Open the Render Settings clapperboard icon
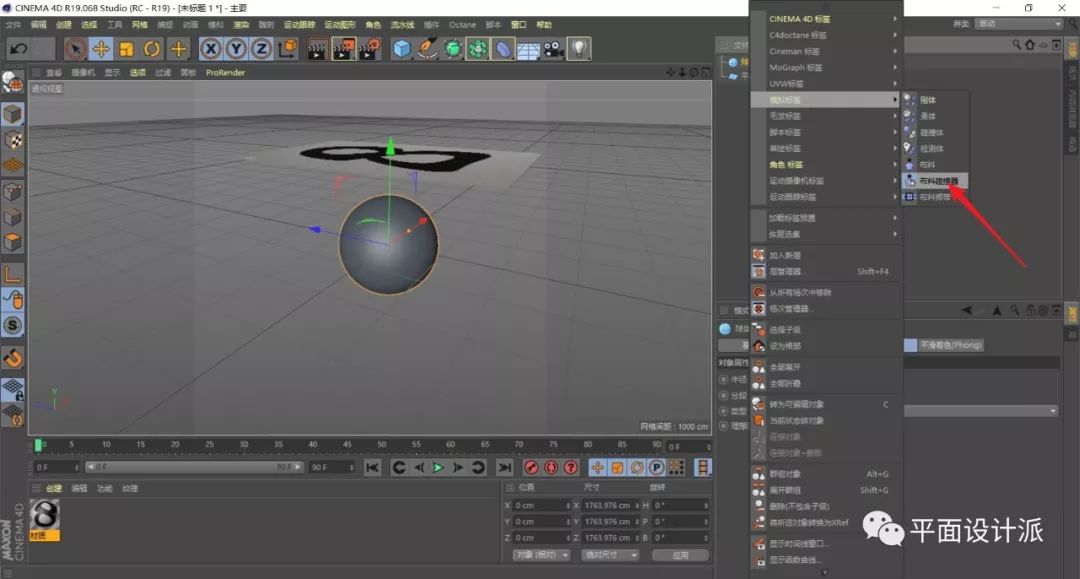 coord(369,48)
